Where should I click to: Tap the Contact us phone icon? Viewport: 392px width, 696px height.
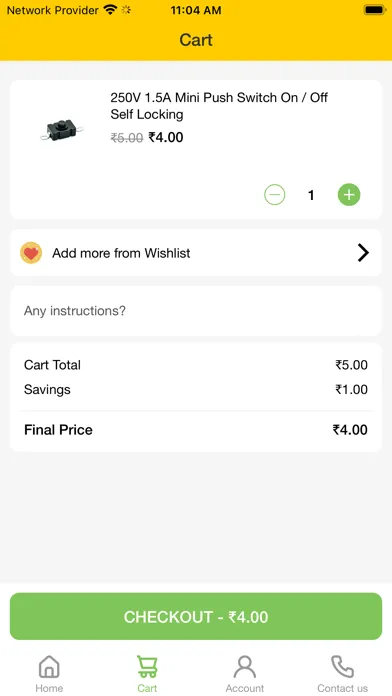(342, 667)
